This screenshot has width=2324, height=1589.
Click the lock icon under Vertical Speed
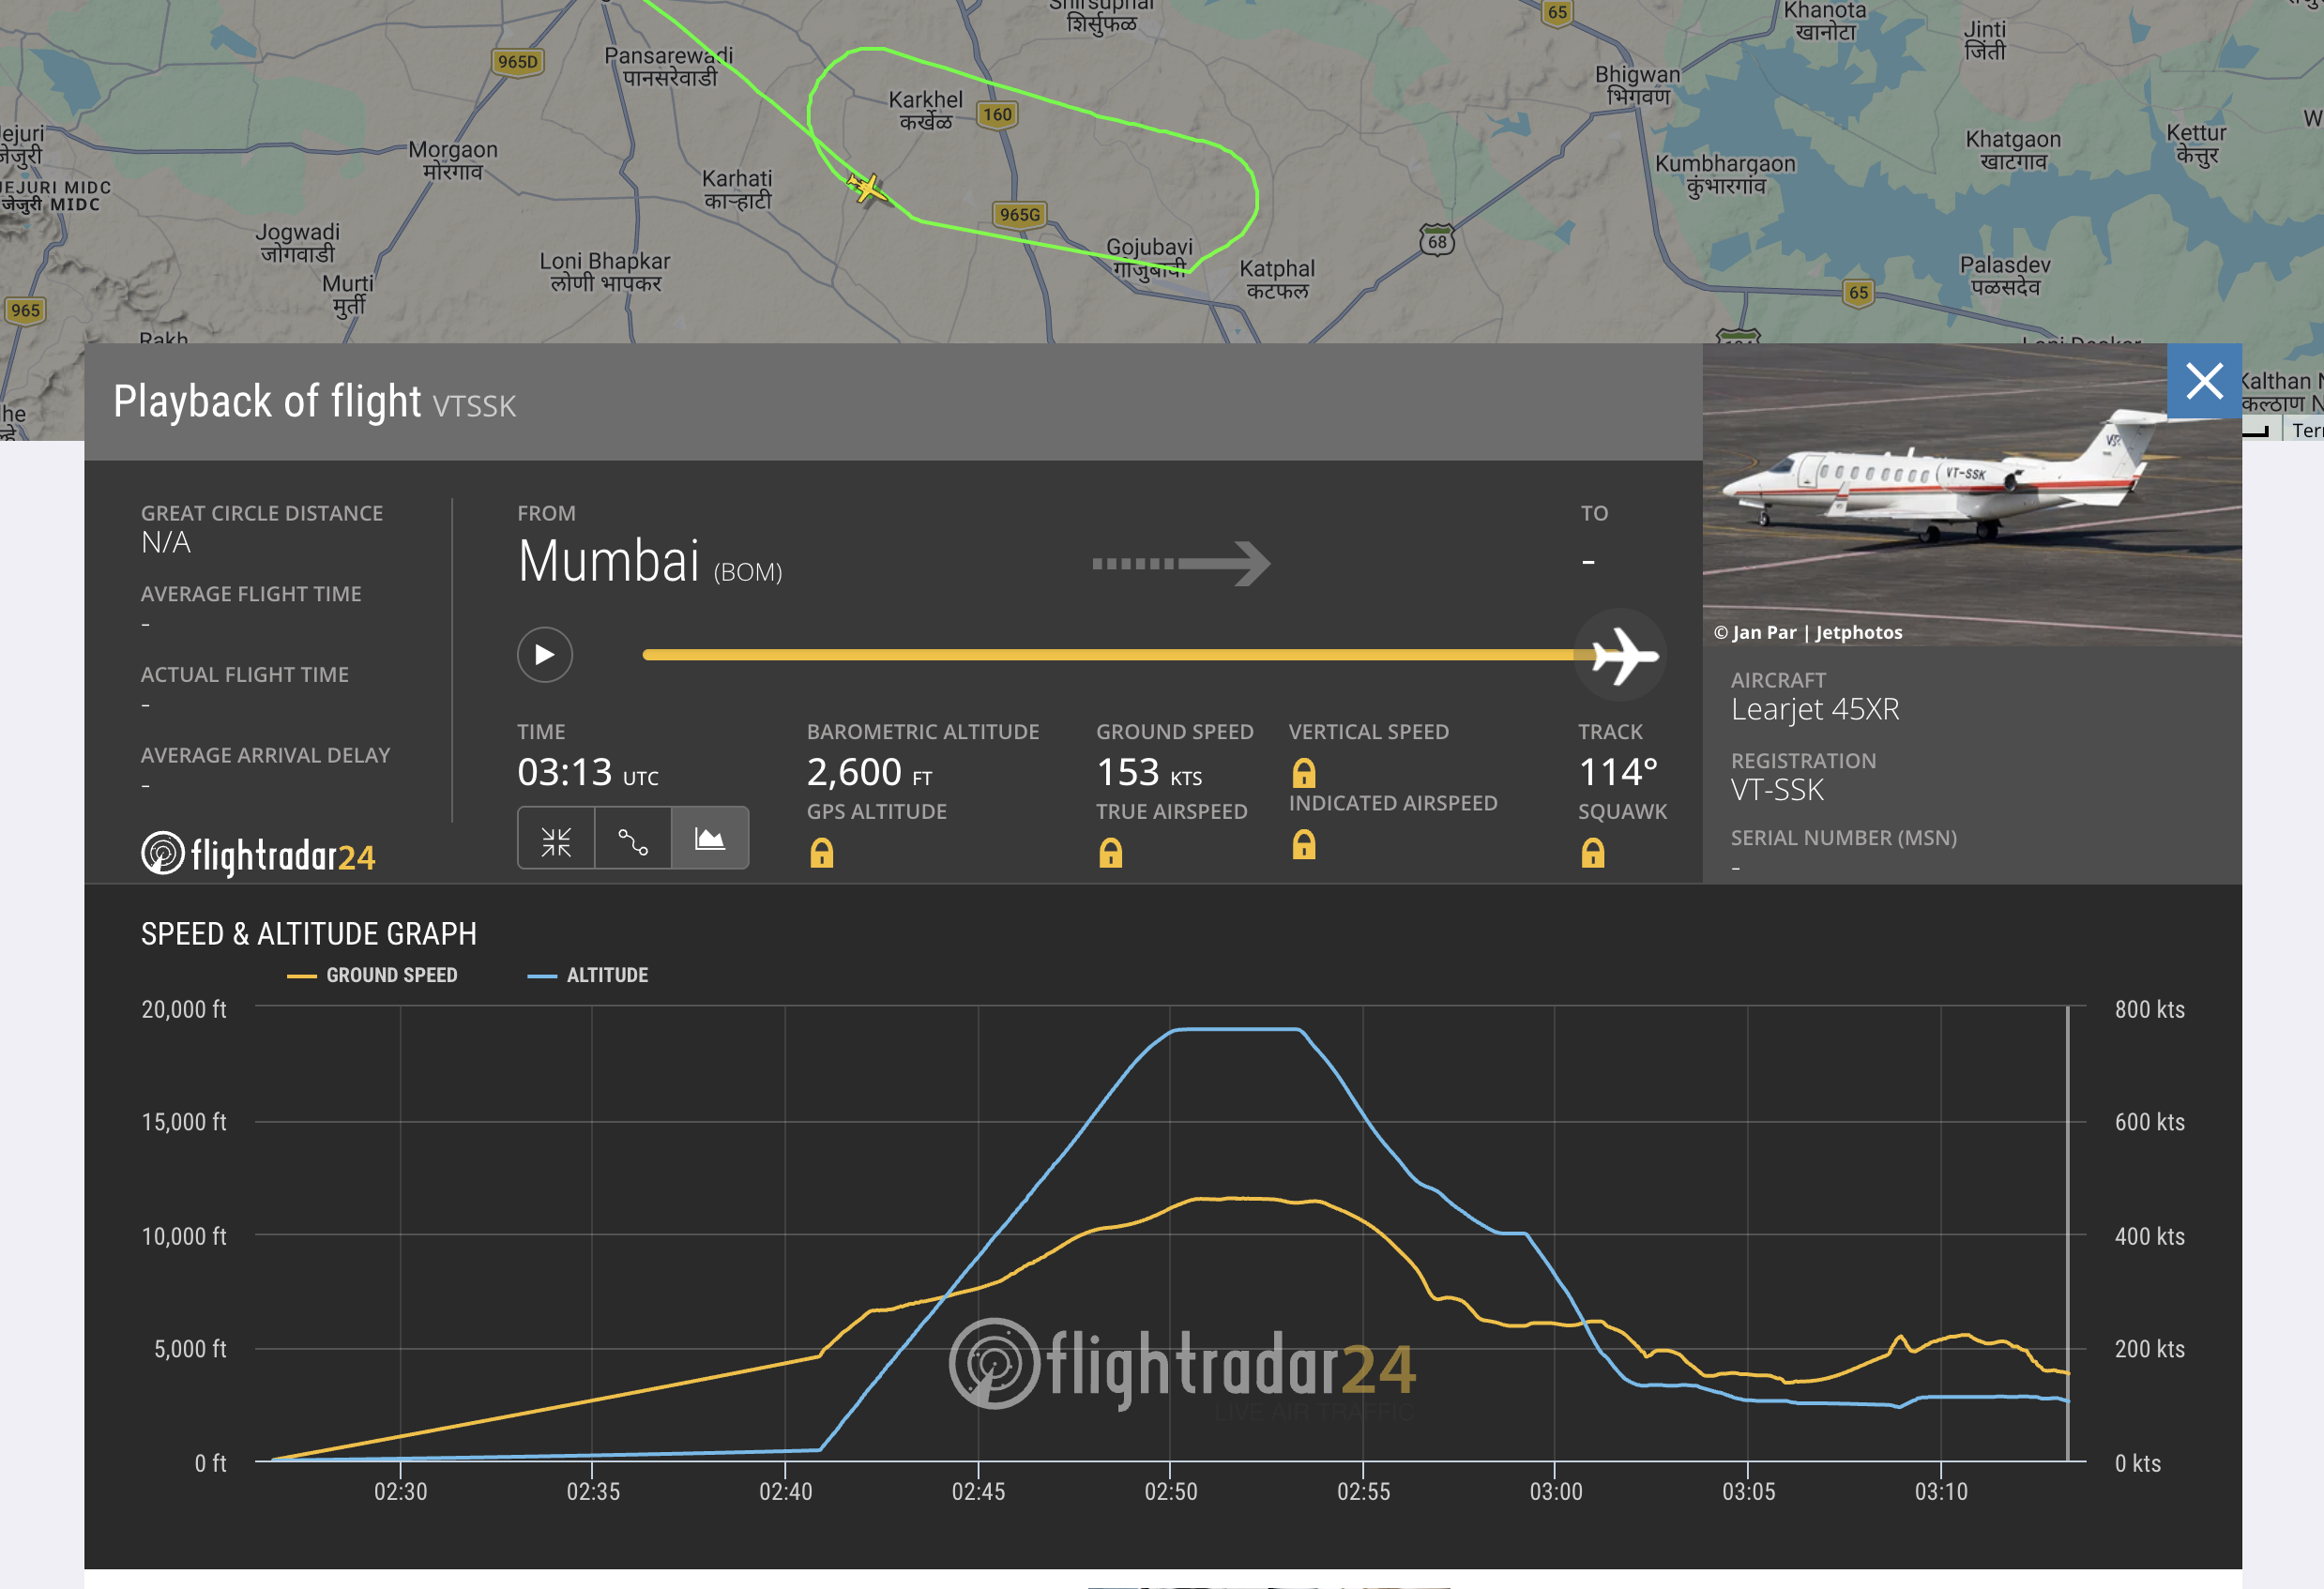1304,773
